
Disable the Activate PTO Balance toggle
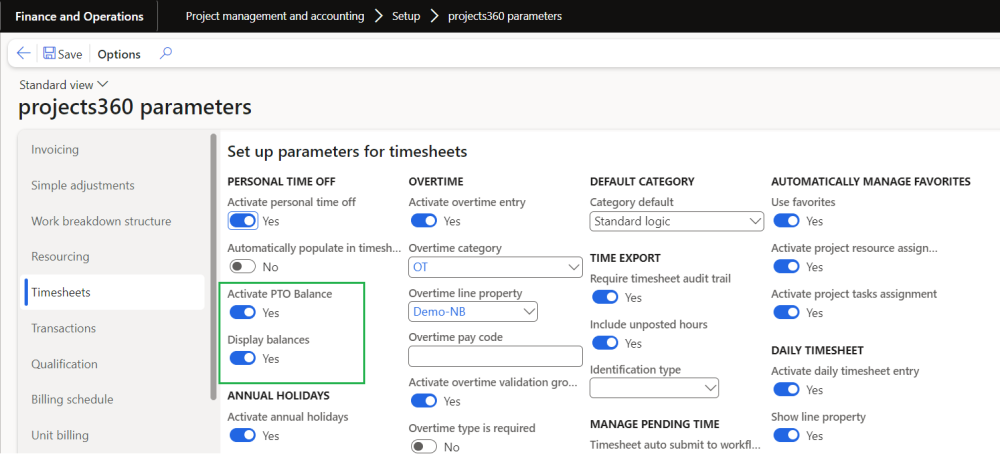(242, 313)
